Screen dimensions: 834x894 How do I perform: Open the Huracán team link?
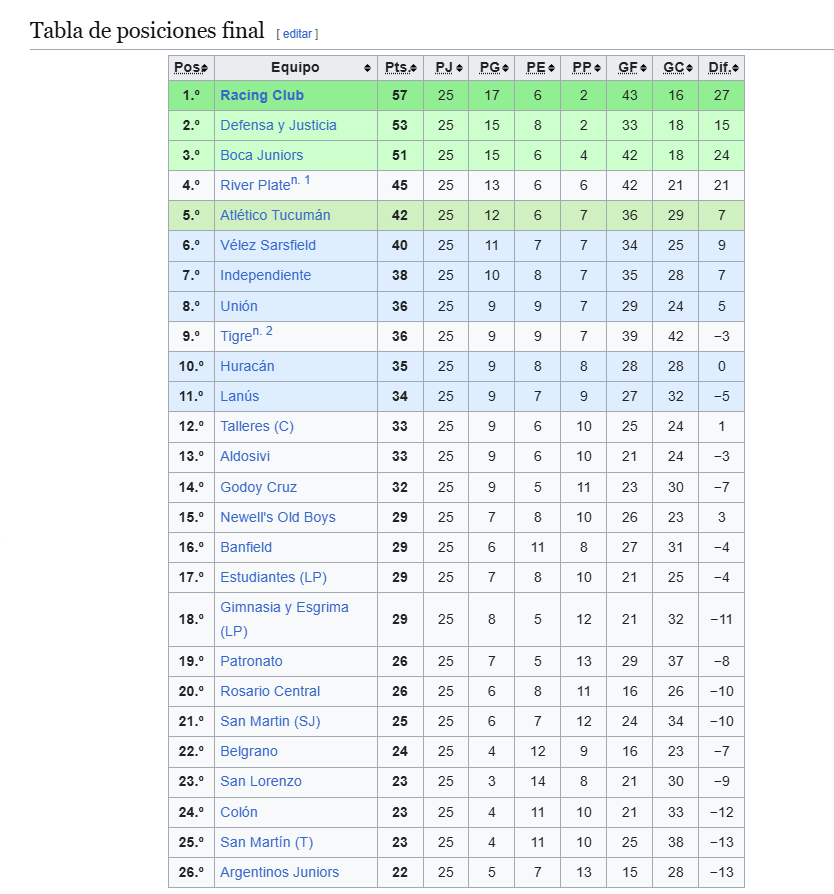click(247, 366)
